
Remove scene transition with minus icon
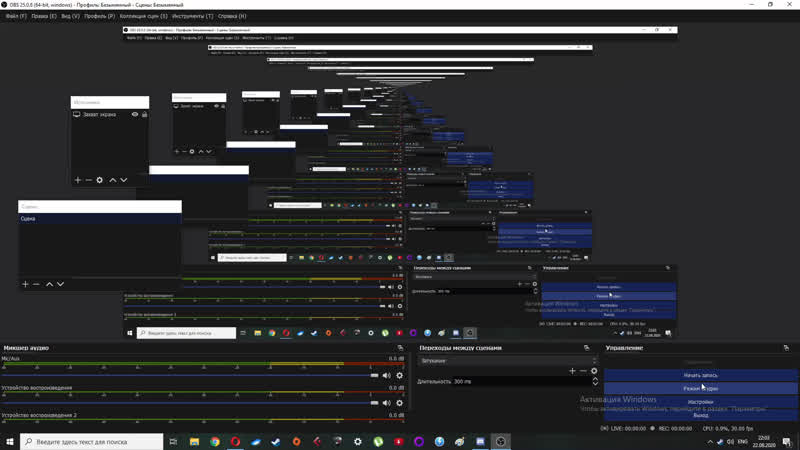(x=583, y=371)
